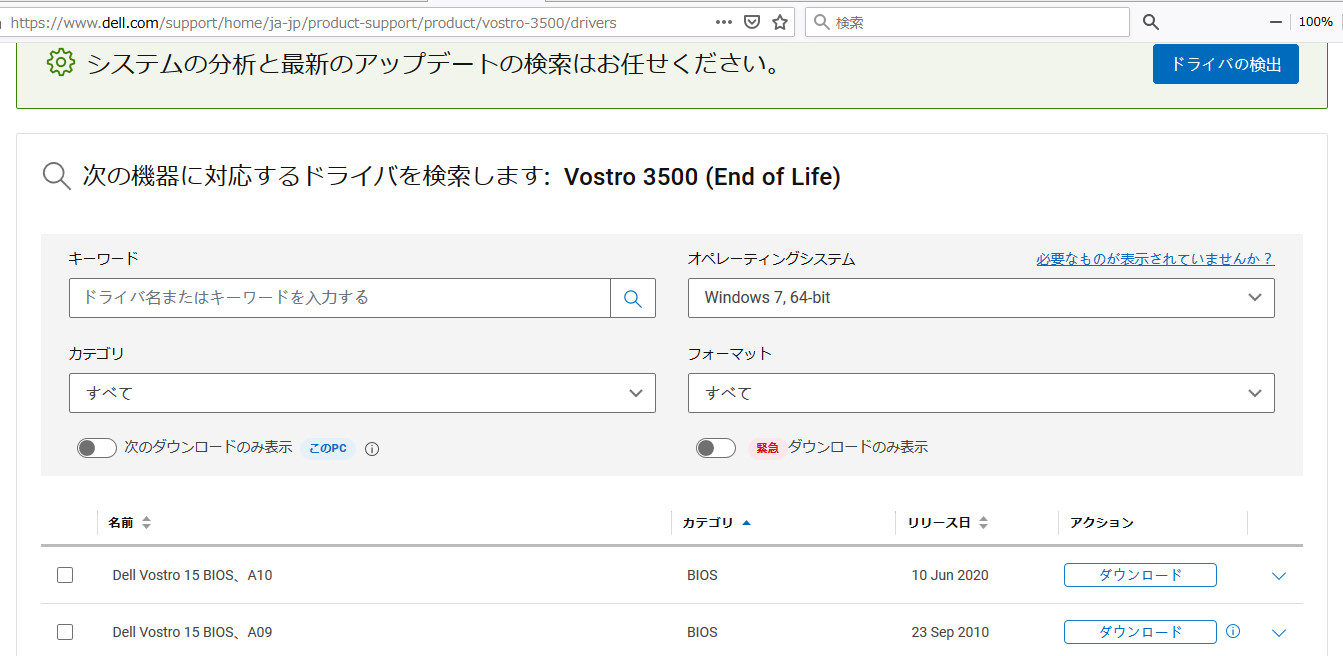Image resolution: width=1343 pixels, height=656 pixels.
Task: Expand details for Dell Vostro 15 BIOS A10
Action: [1278, 575]
